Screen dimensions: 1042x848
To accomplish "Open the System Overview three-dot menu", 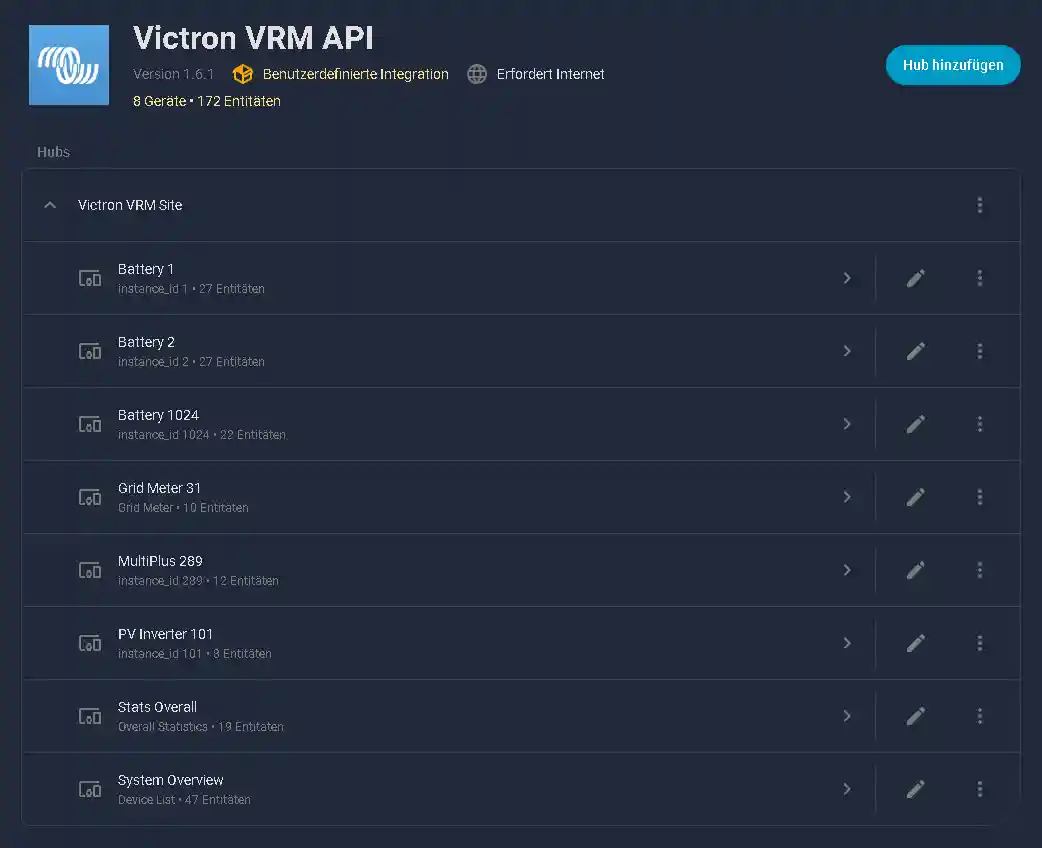I will [980, 790].
